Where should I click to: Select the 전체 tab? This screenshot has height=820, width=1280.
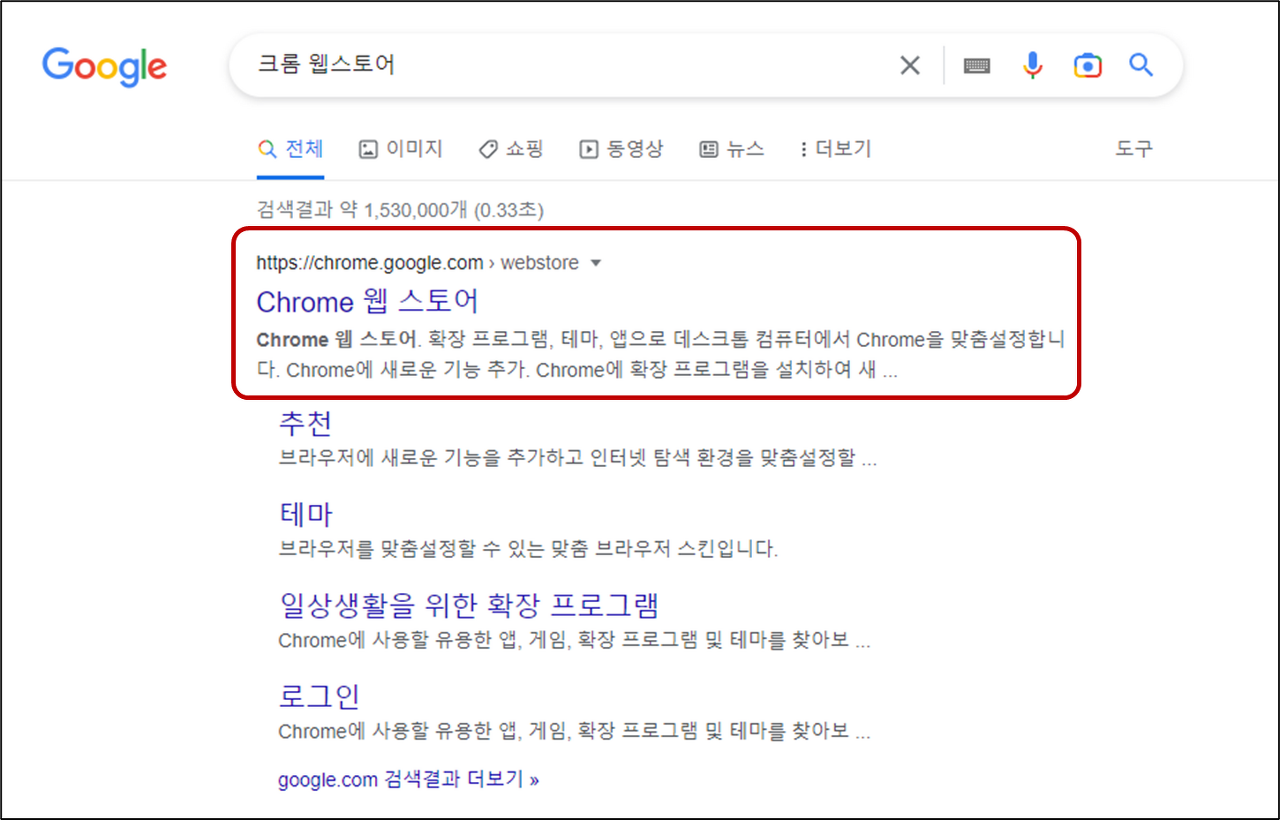(291, 149)
